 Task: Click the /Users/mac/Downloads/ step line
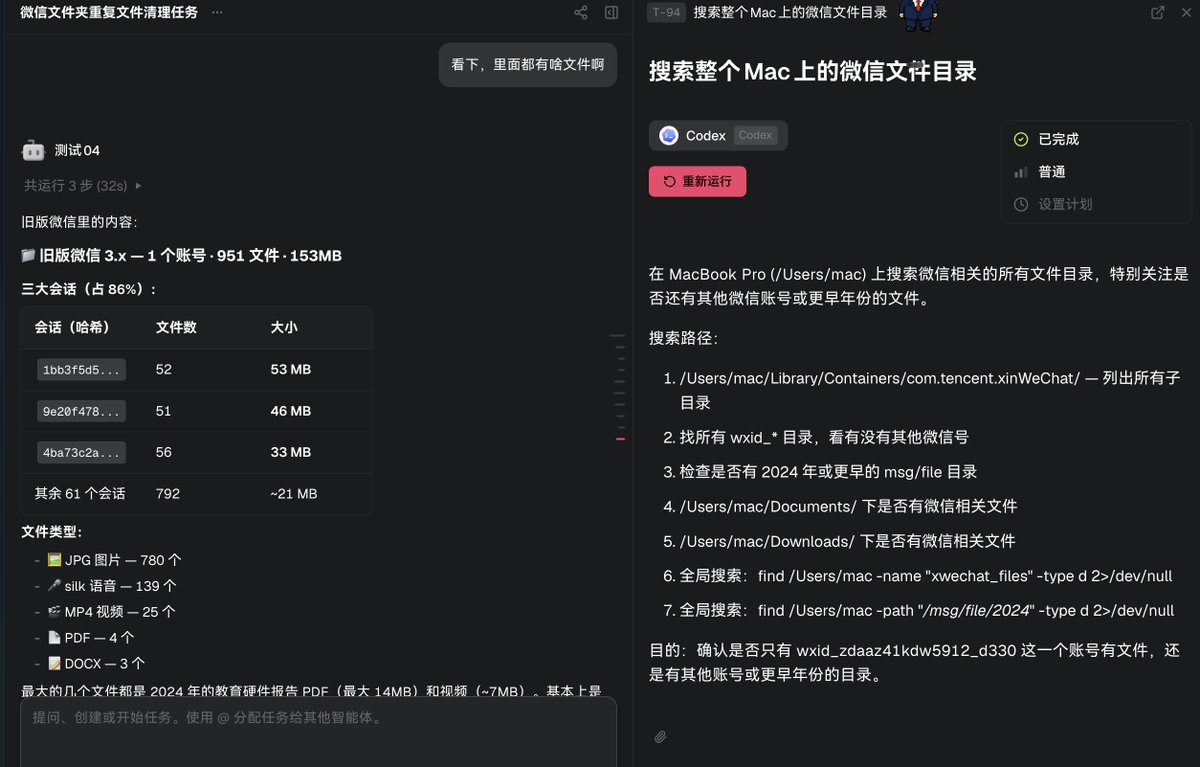pyautogui.click(x=847, y=541)
